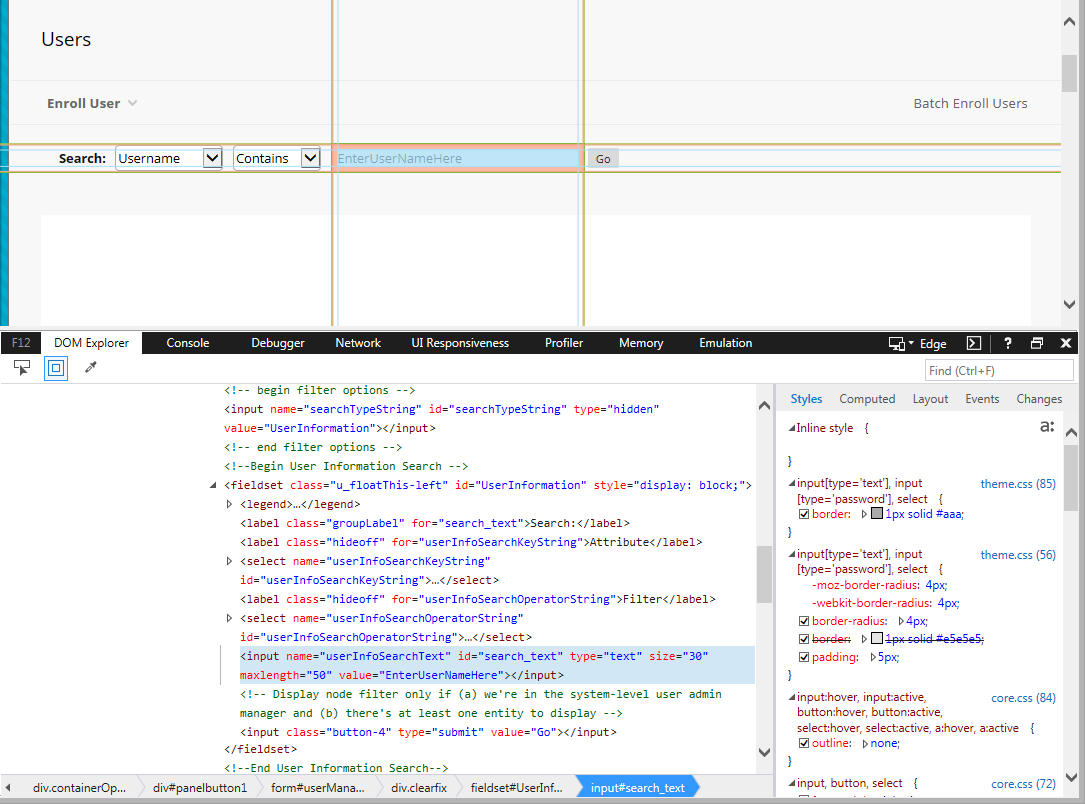Pick the color picker eyedropper tool
This screenshot has height=804, width=1085.
tap(91, 367)
